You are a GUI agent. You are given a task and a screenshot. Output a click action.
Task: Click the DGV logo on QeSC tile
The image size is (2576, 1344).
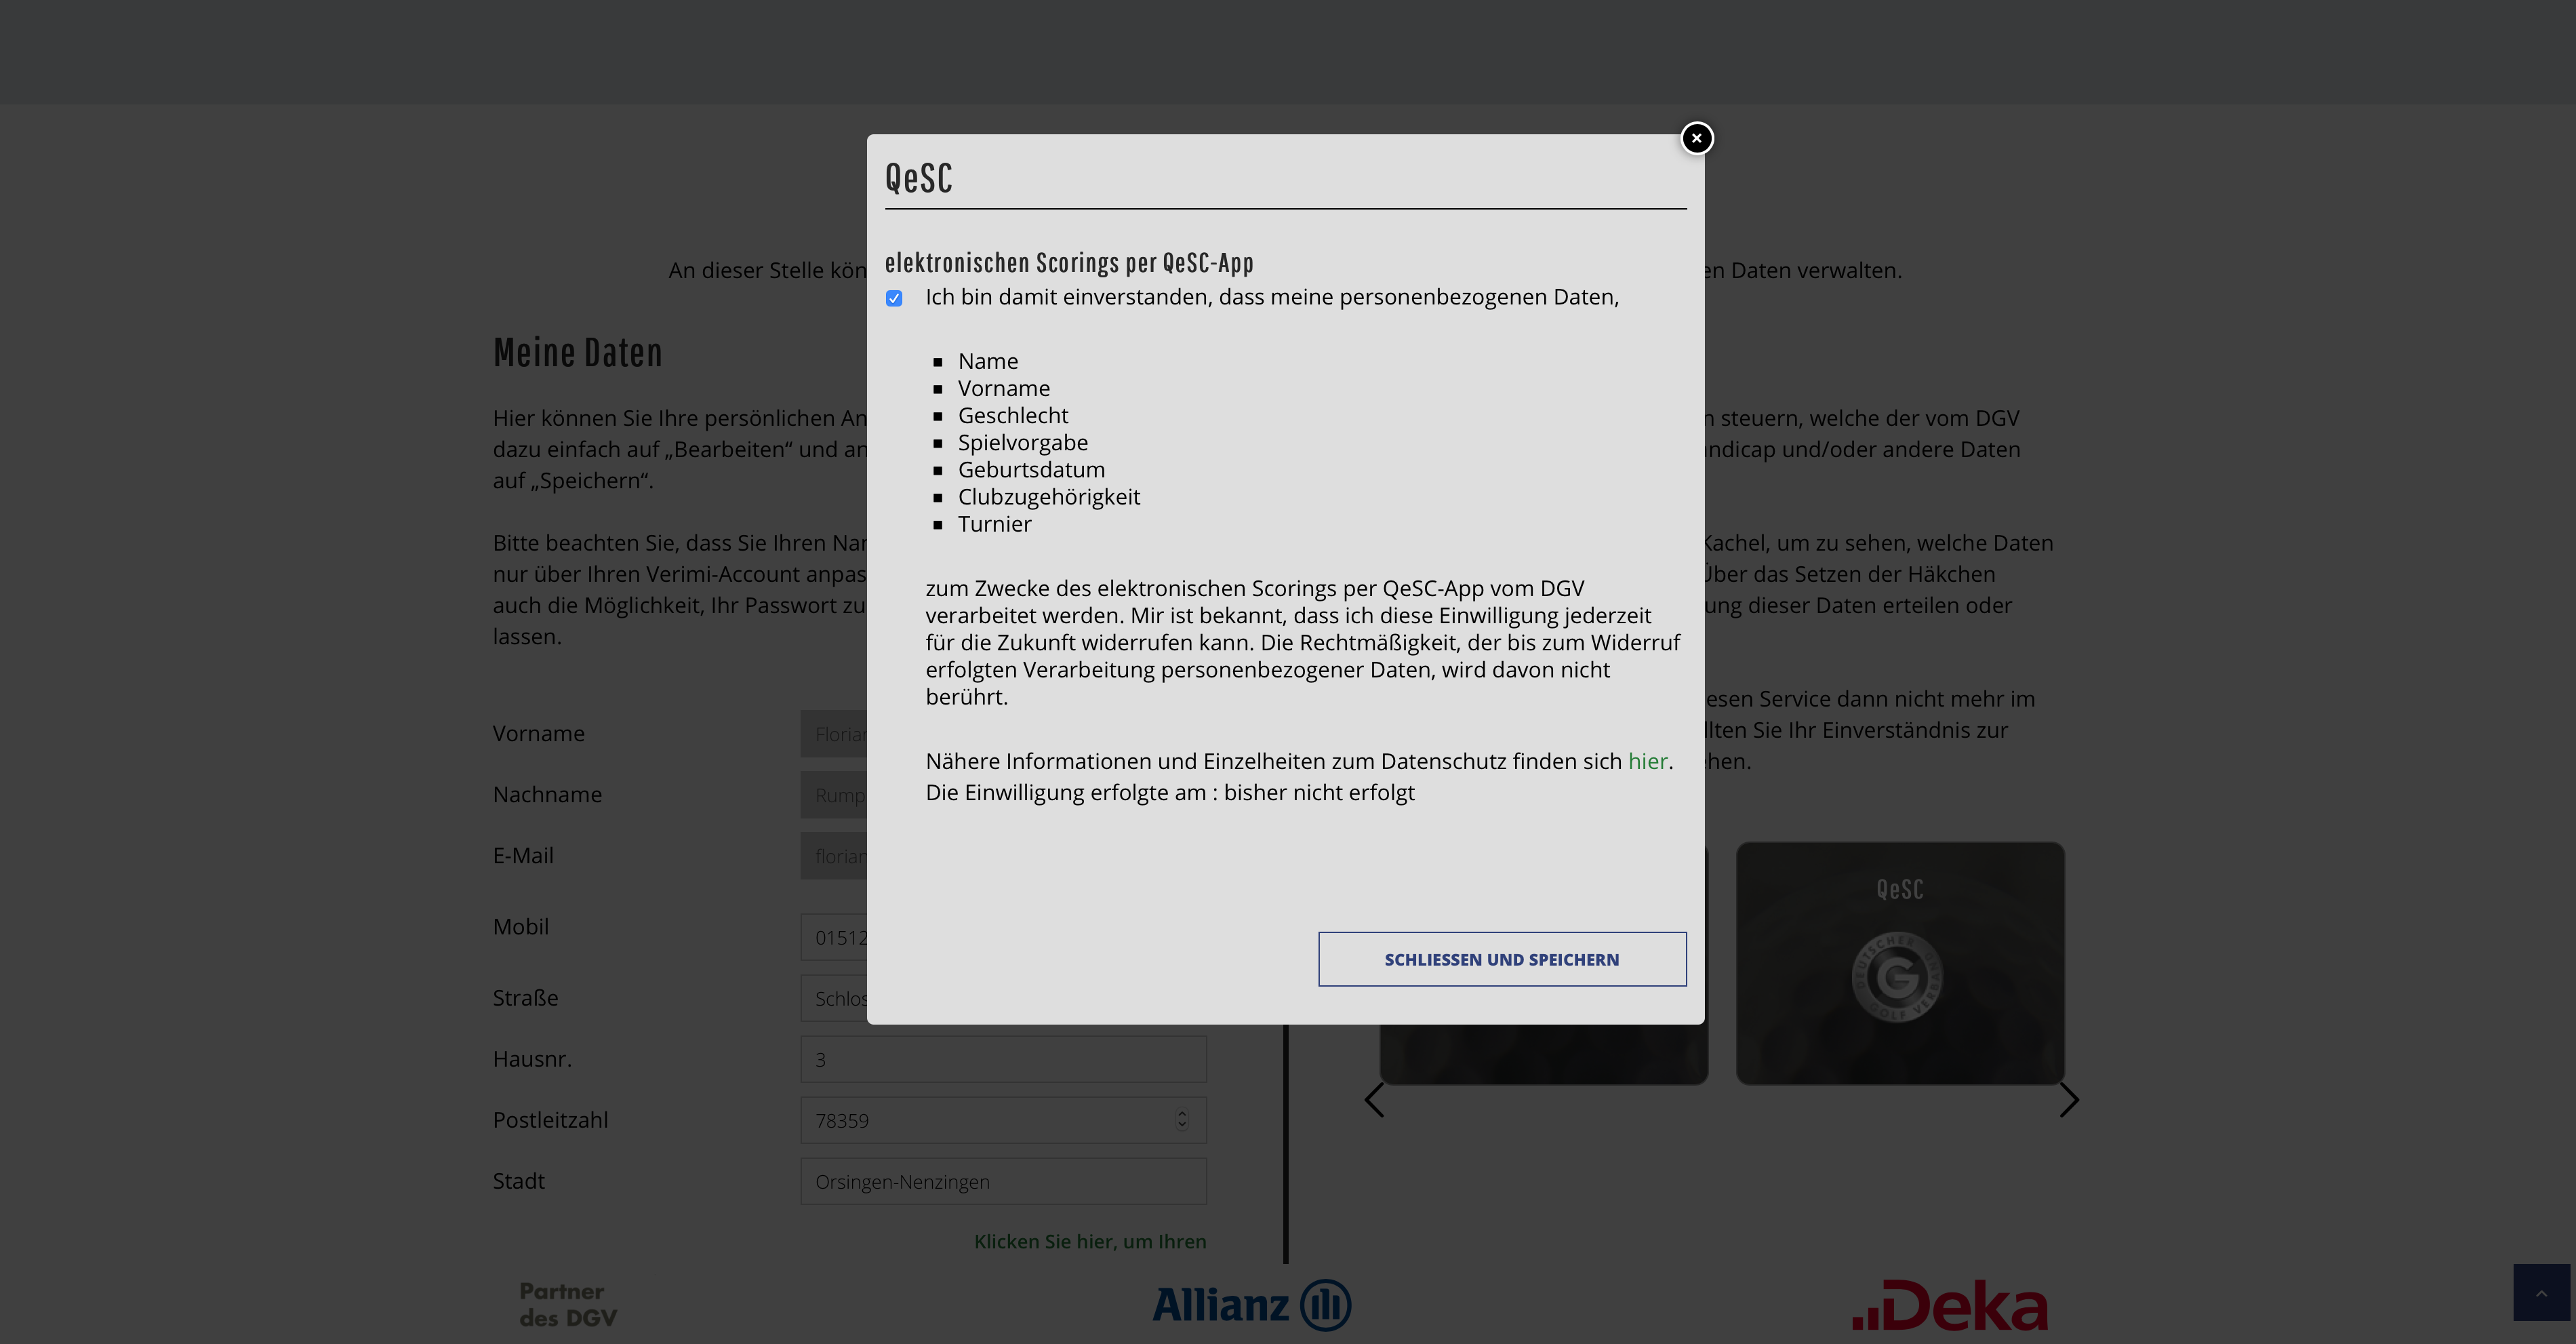[1897, 977]
